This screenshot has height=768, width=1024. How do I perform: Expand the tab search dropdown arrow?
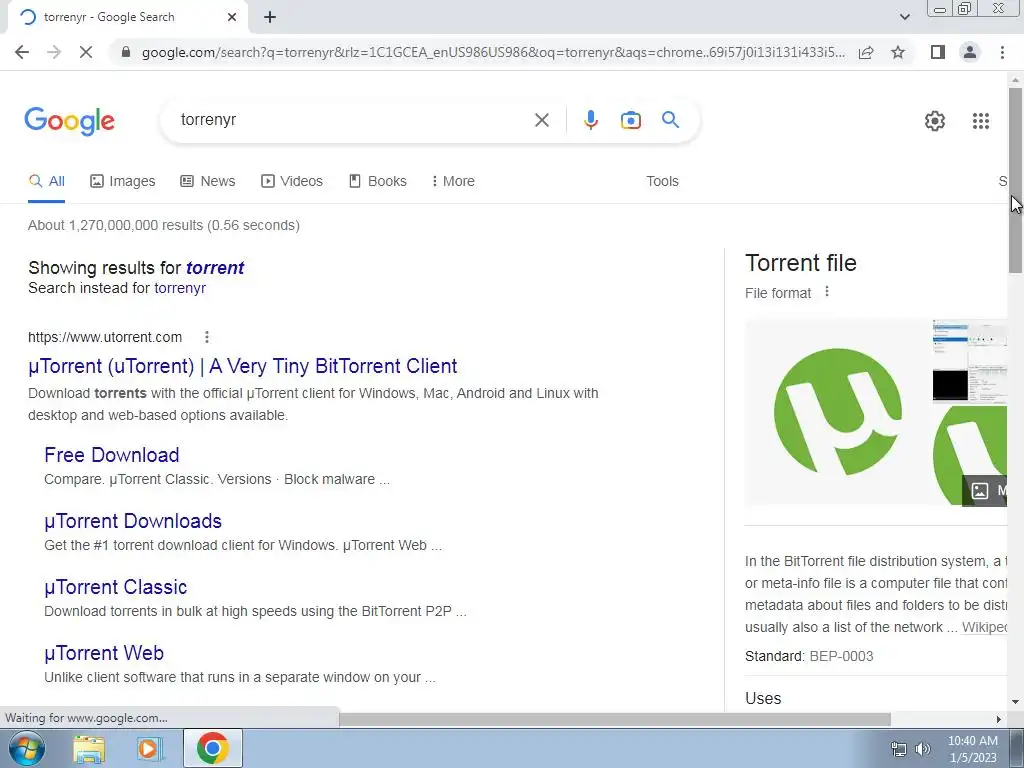click(904, 17)
